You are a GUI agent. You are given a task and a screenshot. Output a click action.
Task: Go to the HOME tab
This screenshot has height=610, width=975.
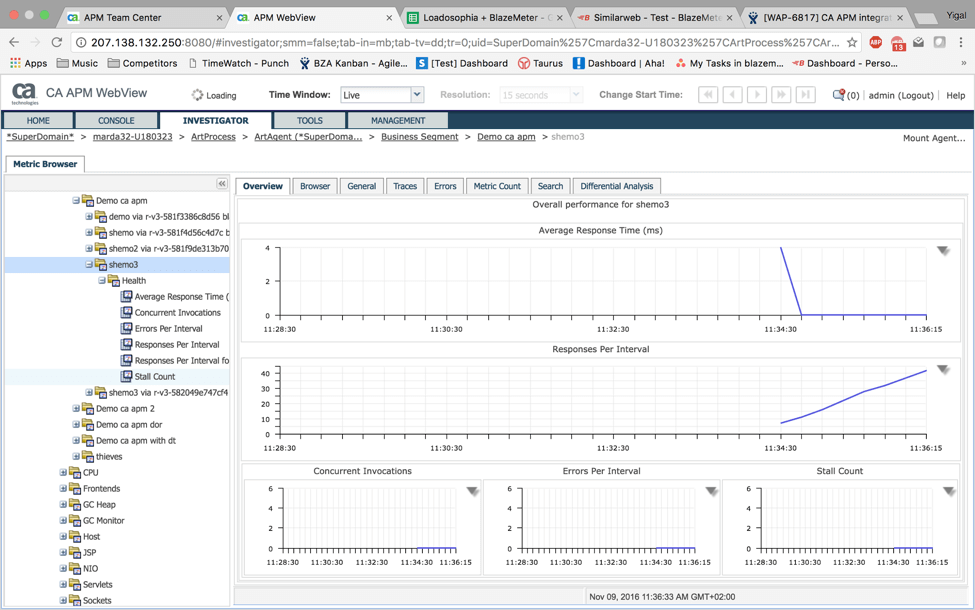[x=38, y=120]
